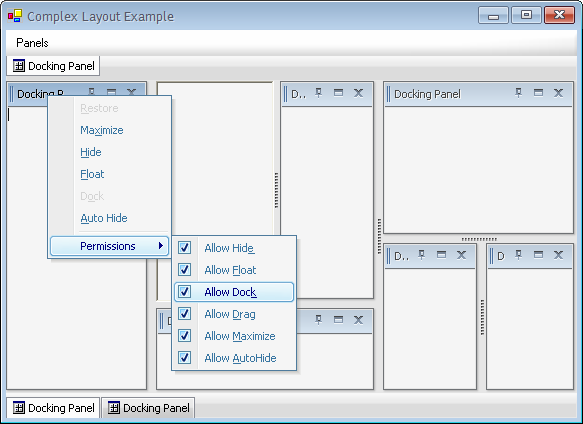Pin the narrow far-right D panel
This screenshot has height=424, width=583.
[x=518, y=255]
